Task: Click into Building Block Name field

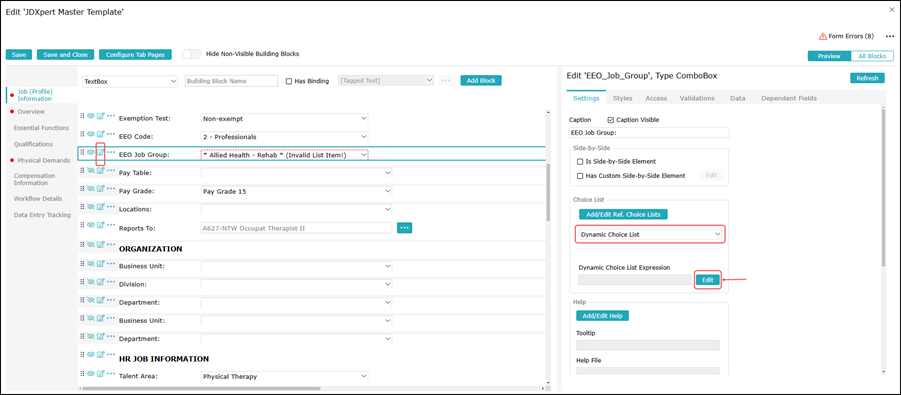Action: click(231, 82)
